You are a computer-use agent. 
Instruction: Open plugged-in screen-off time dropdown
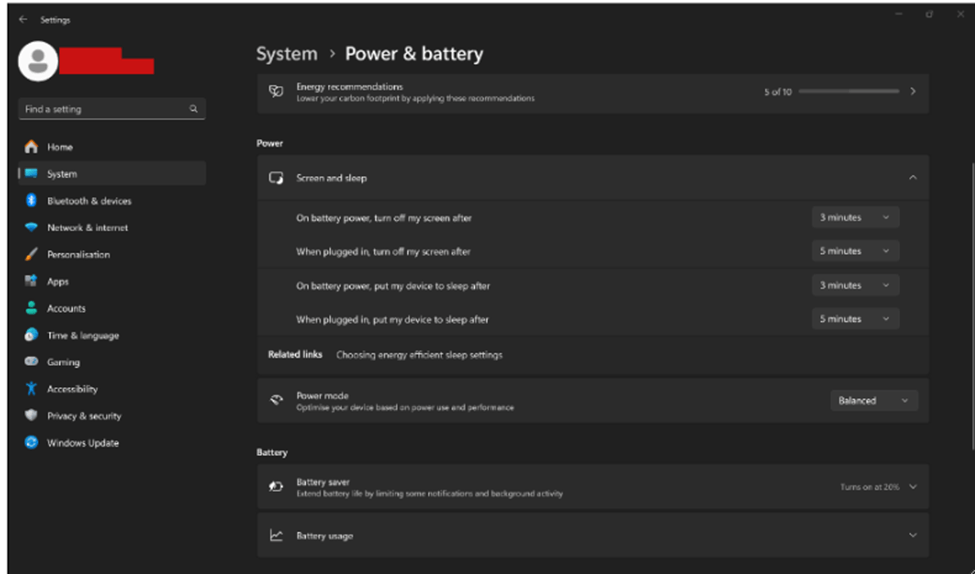[x=856, y=251]
